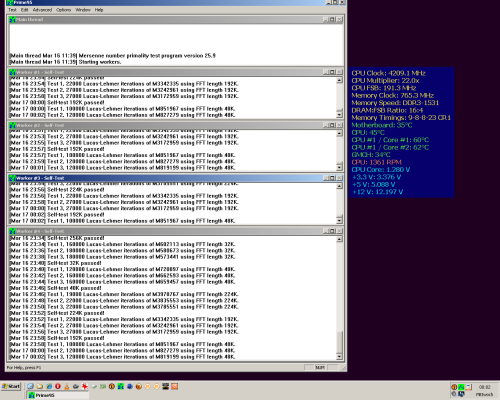Click Worker #1 scrollbar down arrow
The image size is (500, 400).
click(339, 115)
